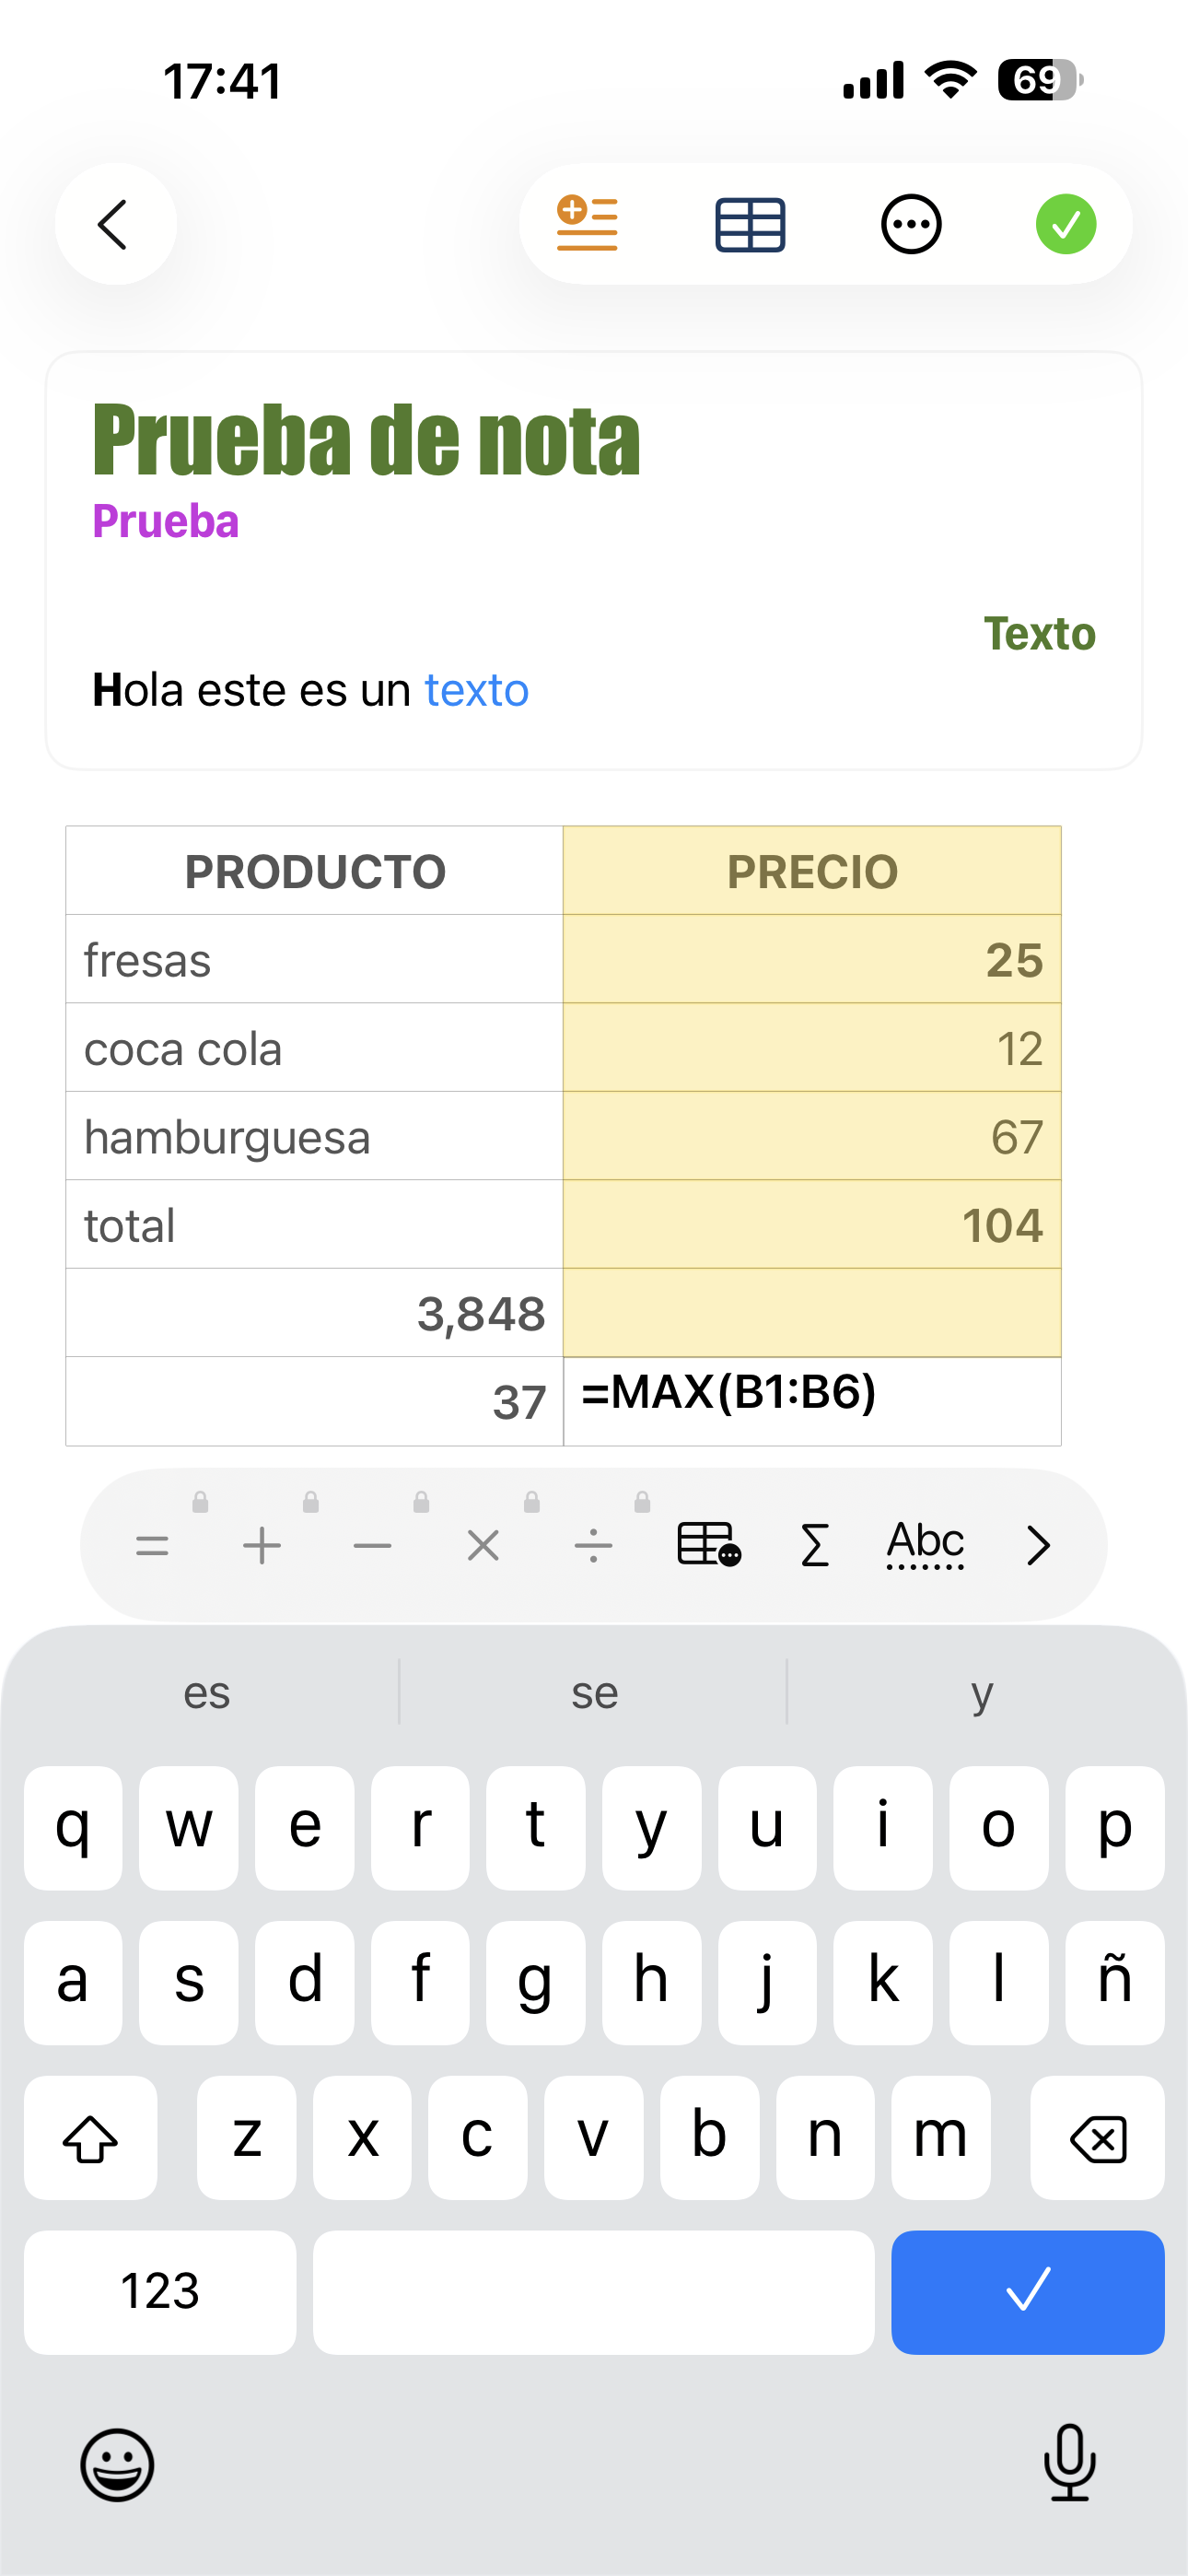Switch to the 123 numeric keyboard
Viewport: 1188px width, 2576px height.
click(160, 2292)
